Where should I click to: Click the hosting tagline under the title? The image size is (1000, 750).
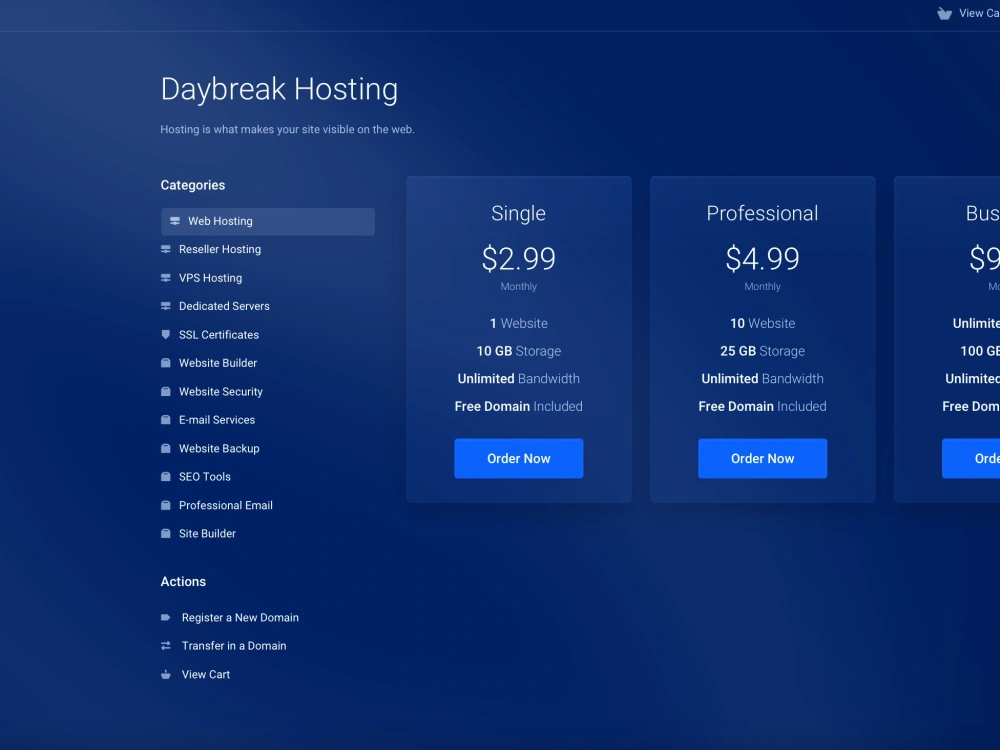pos(287,129)
